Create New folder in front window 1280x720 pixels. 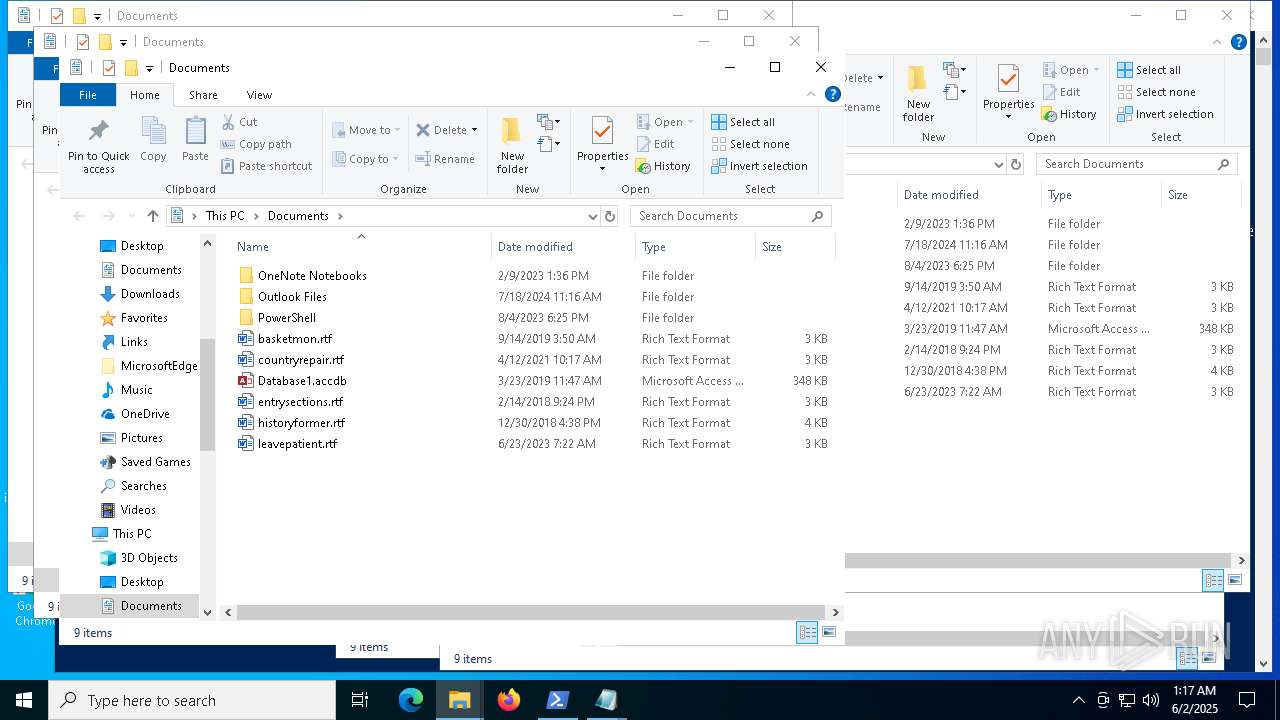512,145
